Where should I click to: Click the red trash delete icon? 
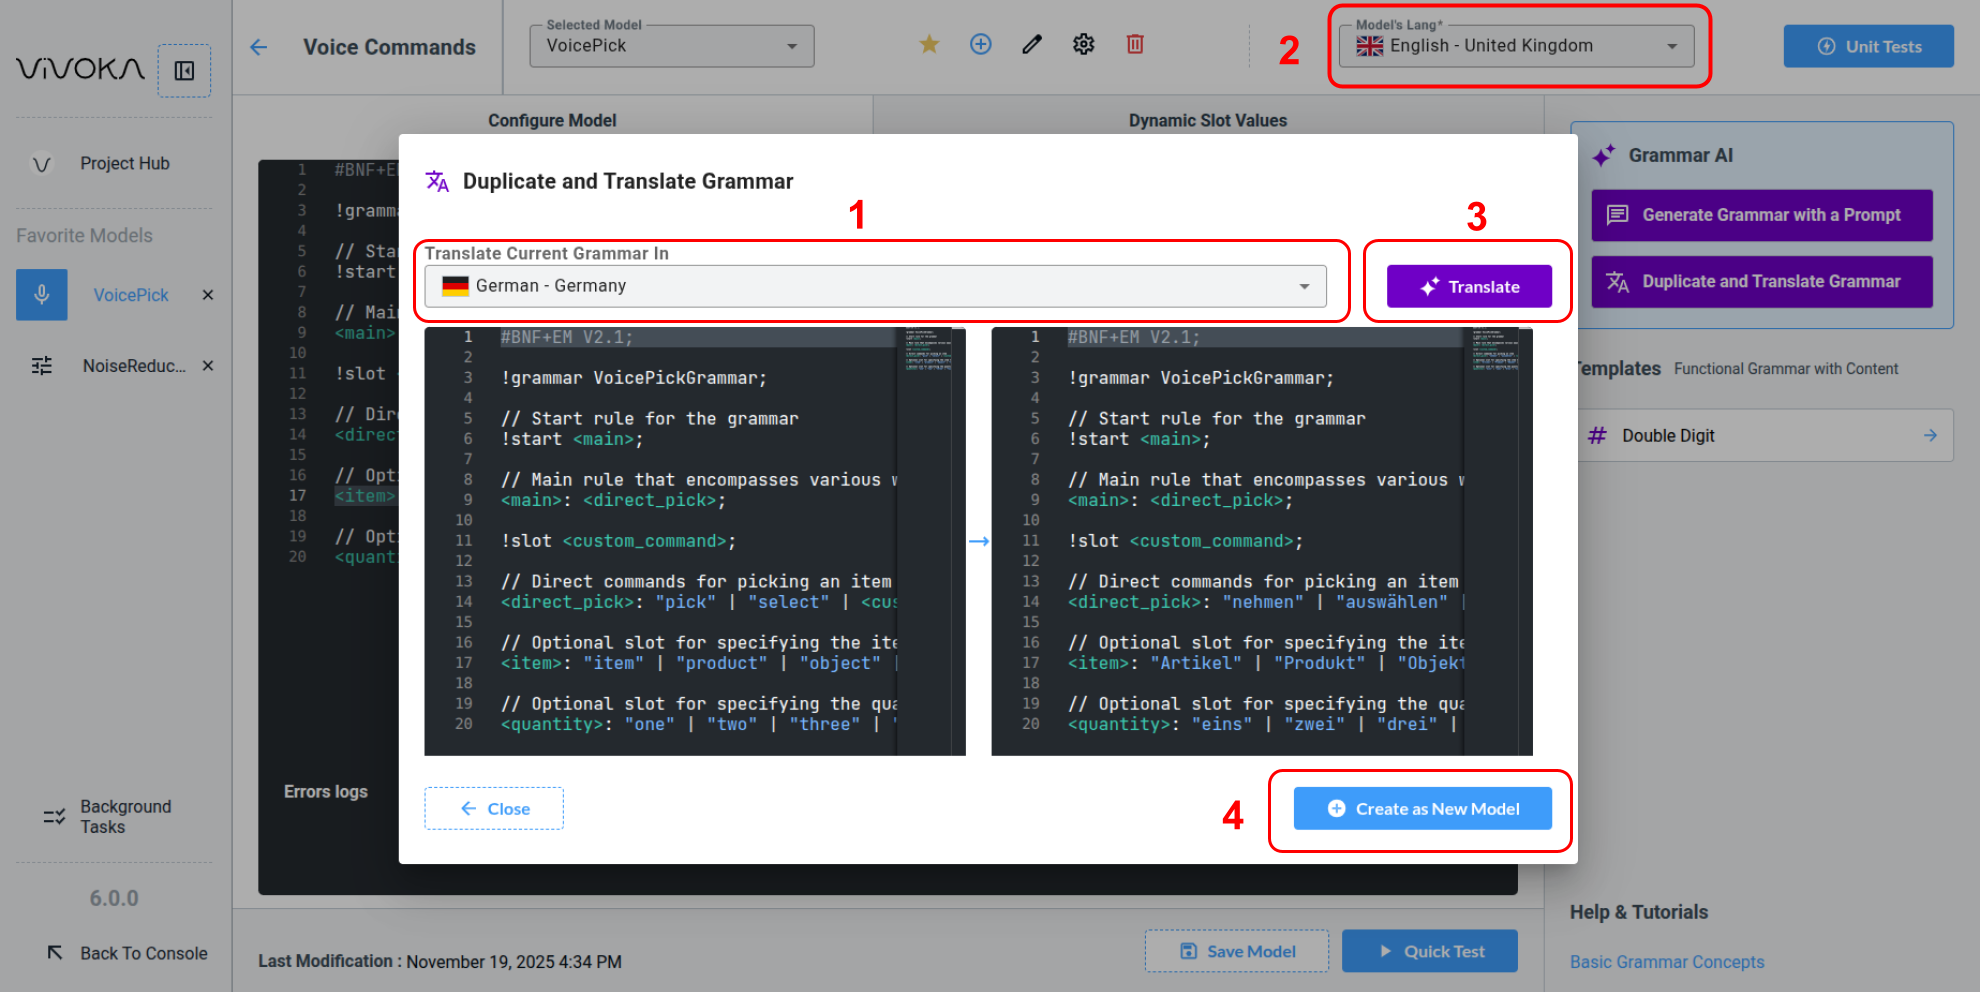pos(1135,44)
